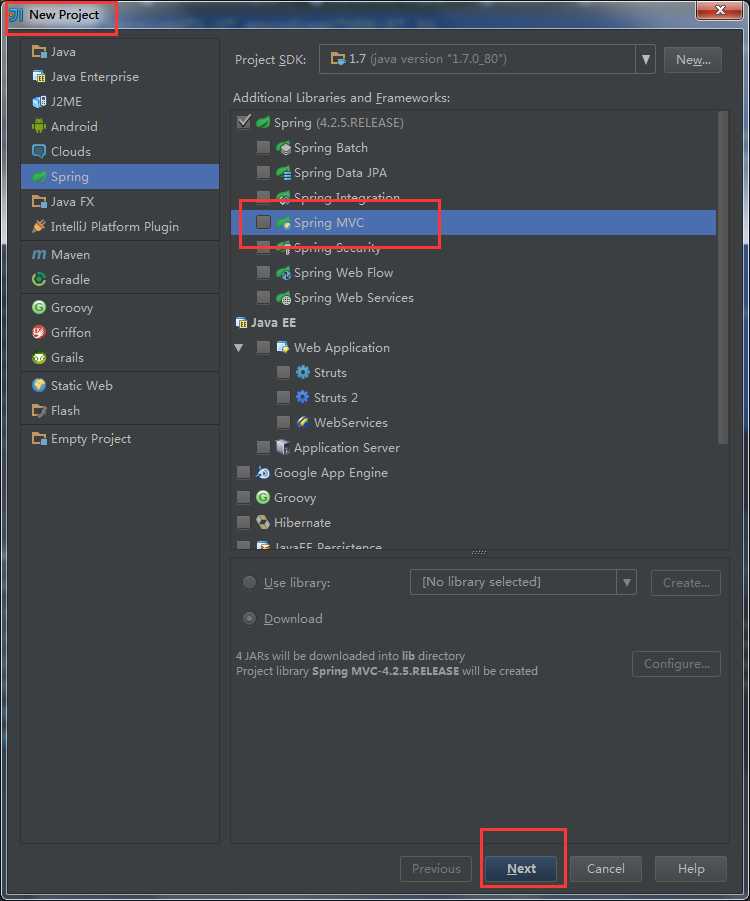The image size is (750, 901).
Task: Click the Struts 2 gear icon
Action: [x=303, y=397]
